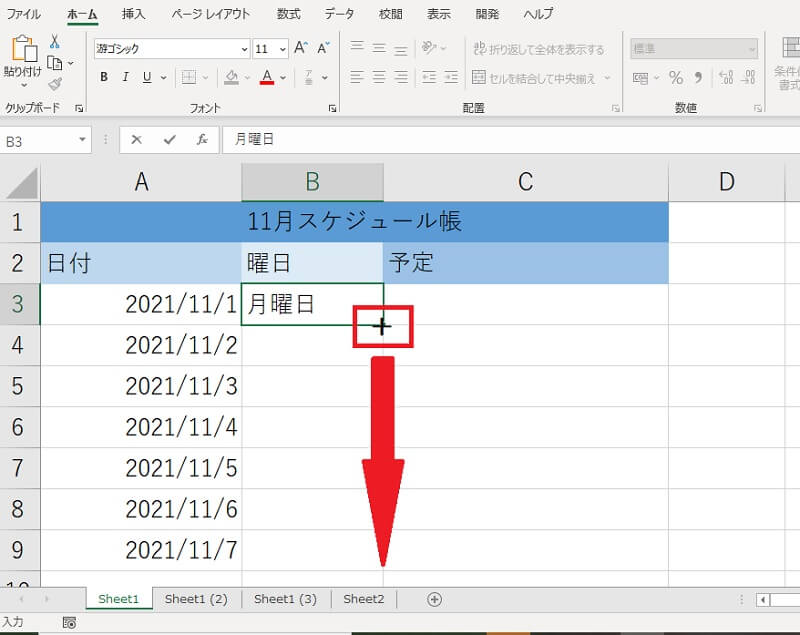Toggle italic formatting
This screenshot has height=635, width=800.
(126, 78)
